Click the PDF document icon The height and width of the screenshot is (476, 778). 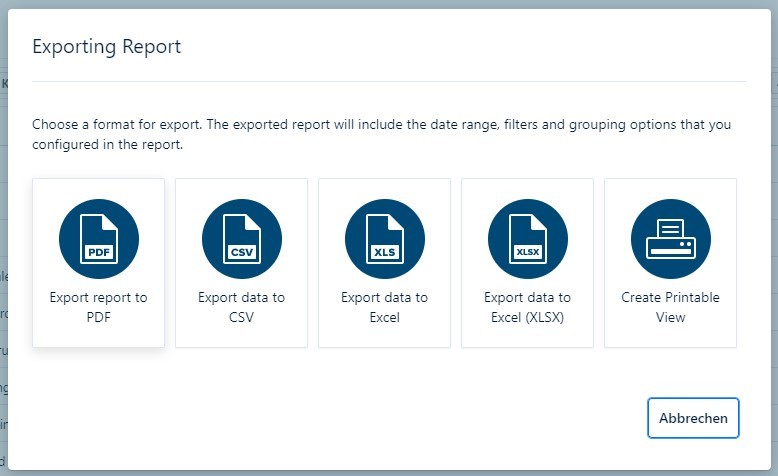99,240
